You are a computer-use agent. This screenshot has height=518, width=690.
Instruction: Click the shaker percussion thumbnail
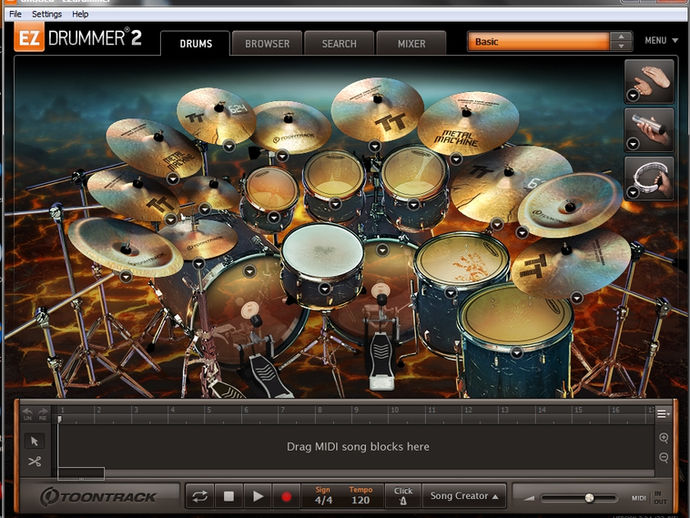coord(650,130)
